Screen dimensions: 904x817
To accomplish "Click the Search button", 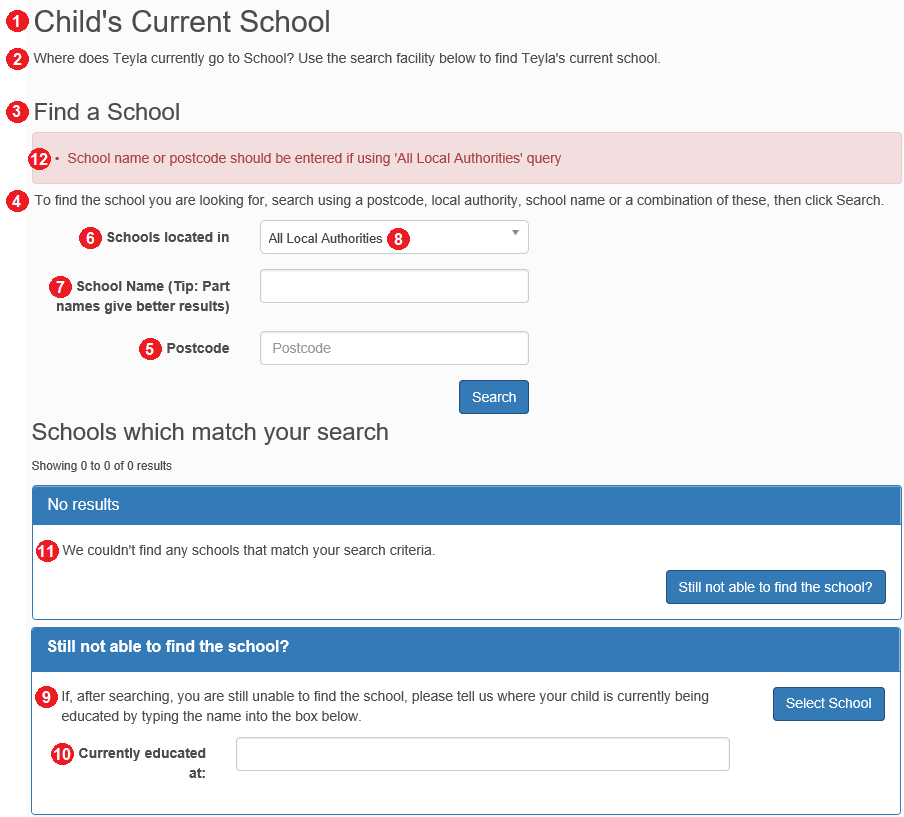I will click(x=494, y=397).
